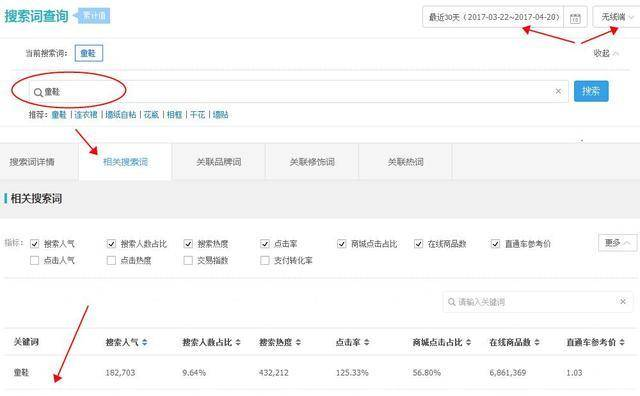Open the 无线端 device dropdown

pyautogui.click(x=616, y=17)
